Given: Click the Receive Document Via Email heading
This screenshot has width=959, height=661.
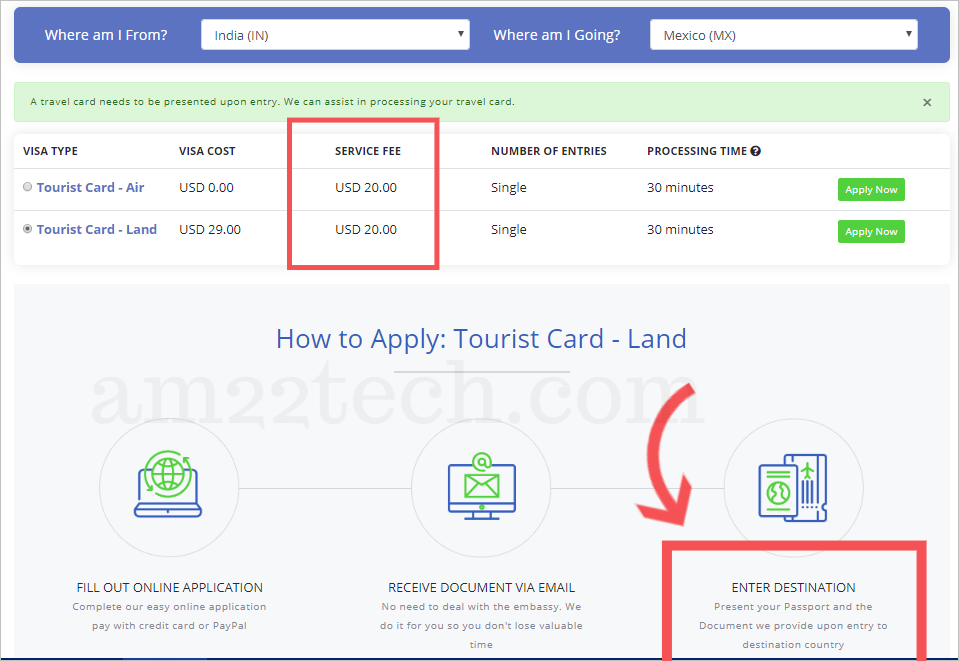Looking at the screenshot, I should coord(481,587).
